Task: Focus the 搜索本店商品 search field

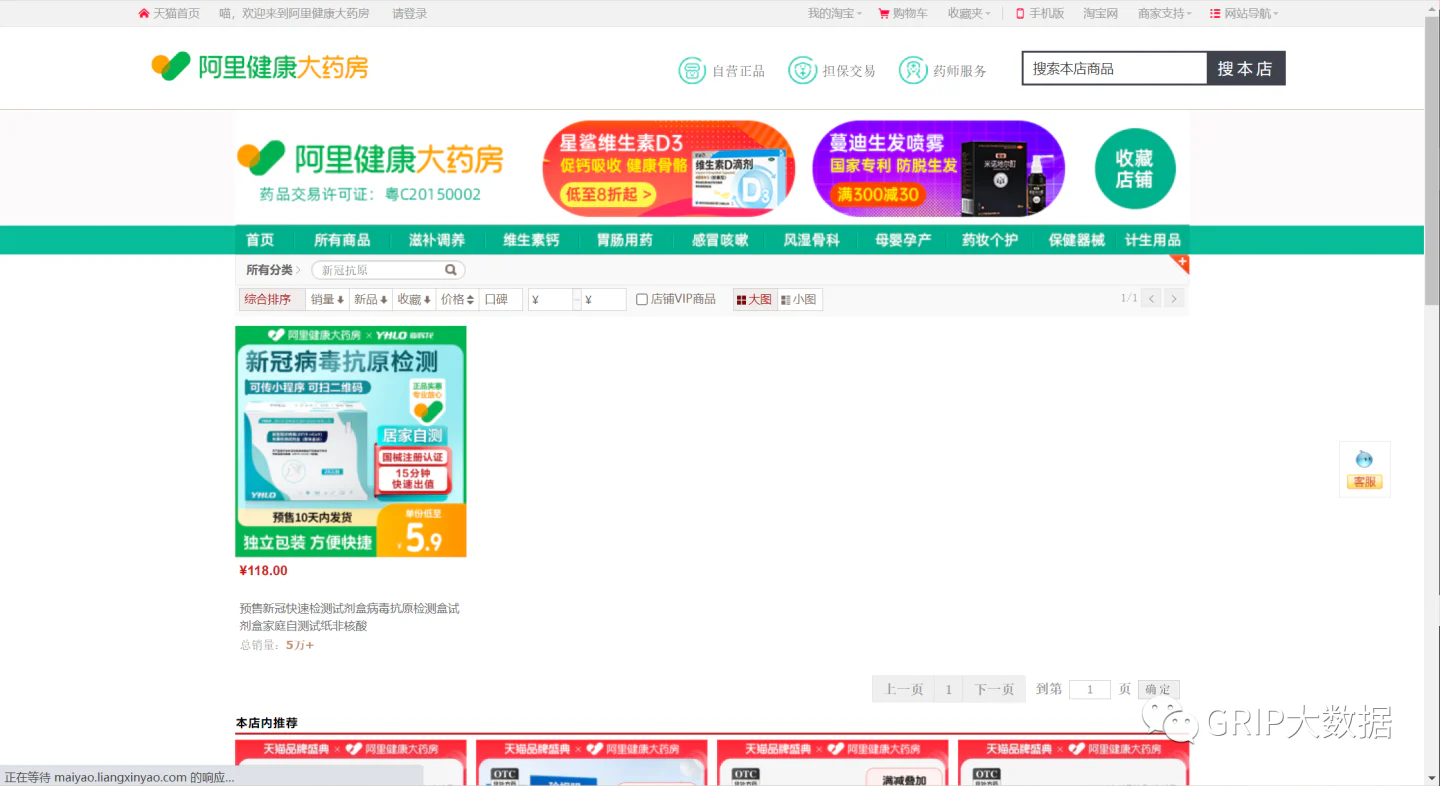Action: pyautogui.click(x=1115, y=68)
